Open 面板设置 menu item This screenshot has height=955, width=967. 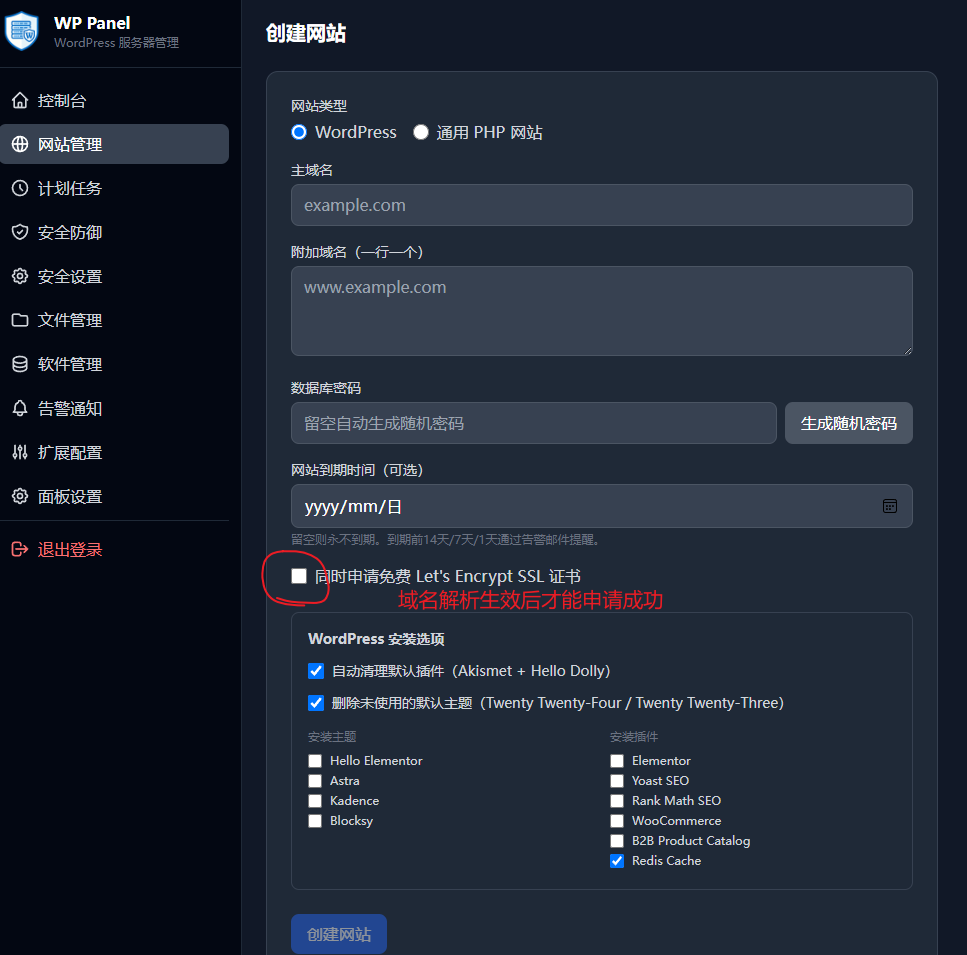pos(114,496)
